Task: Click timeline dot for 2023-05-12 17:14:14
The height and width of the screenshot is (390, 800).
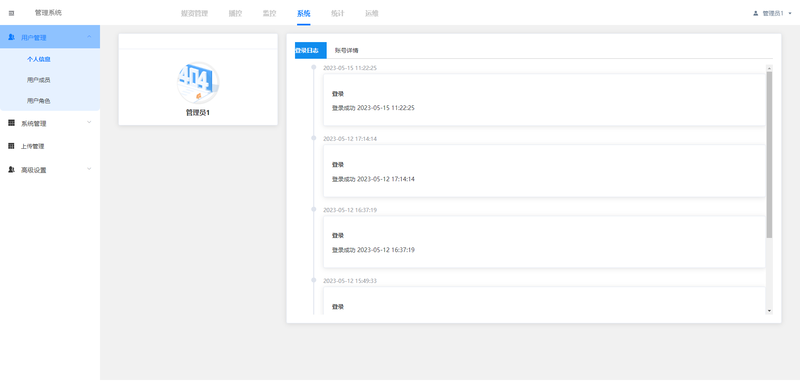Action: (314, 138)
